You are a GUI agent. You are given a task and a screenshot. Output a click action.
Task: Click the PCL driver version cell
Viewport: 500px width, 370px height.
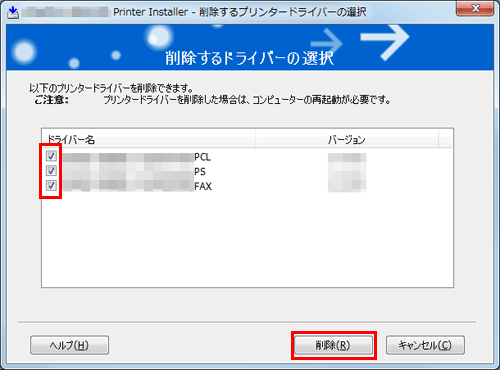coord(347,158)
